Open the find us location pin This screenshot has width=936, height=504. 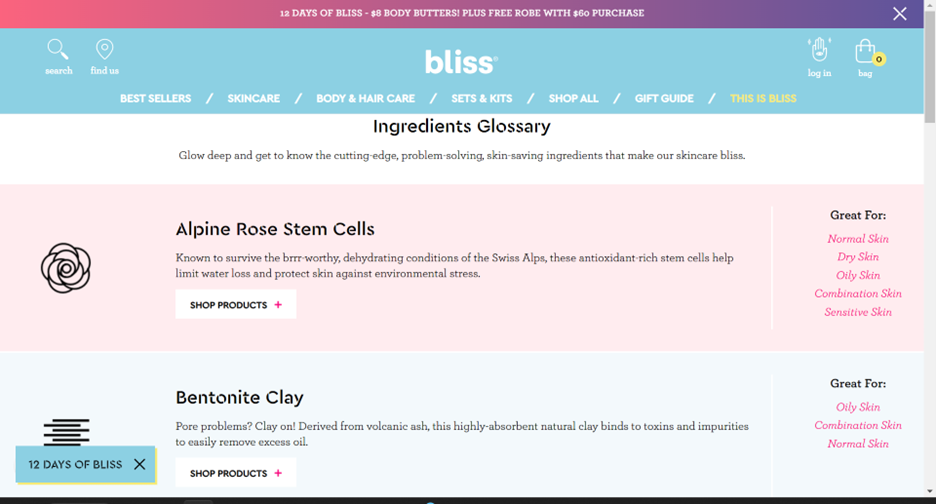[104, 50]
